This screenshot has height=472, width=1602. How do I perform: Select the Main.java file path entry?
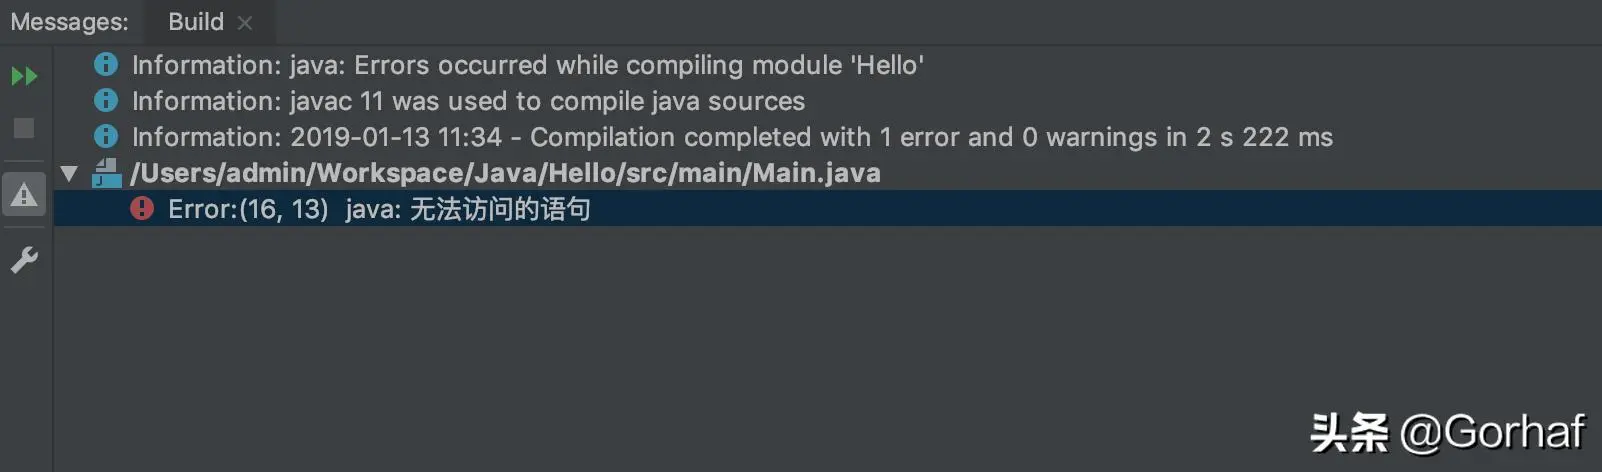click(x=505, y=173)
